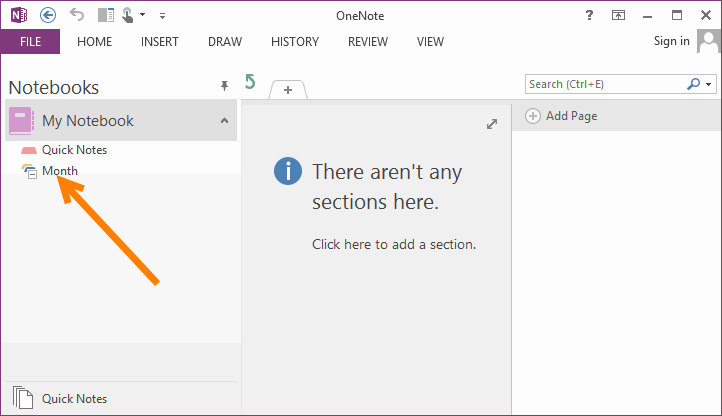Click the user account avatar

click(708, 41)
